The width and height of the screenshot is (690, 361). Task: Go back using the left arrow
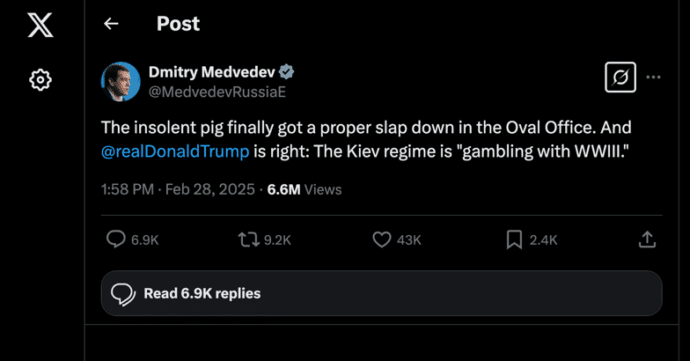111,24
